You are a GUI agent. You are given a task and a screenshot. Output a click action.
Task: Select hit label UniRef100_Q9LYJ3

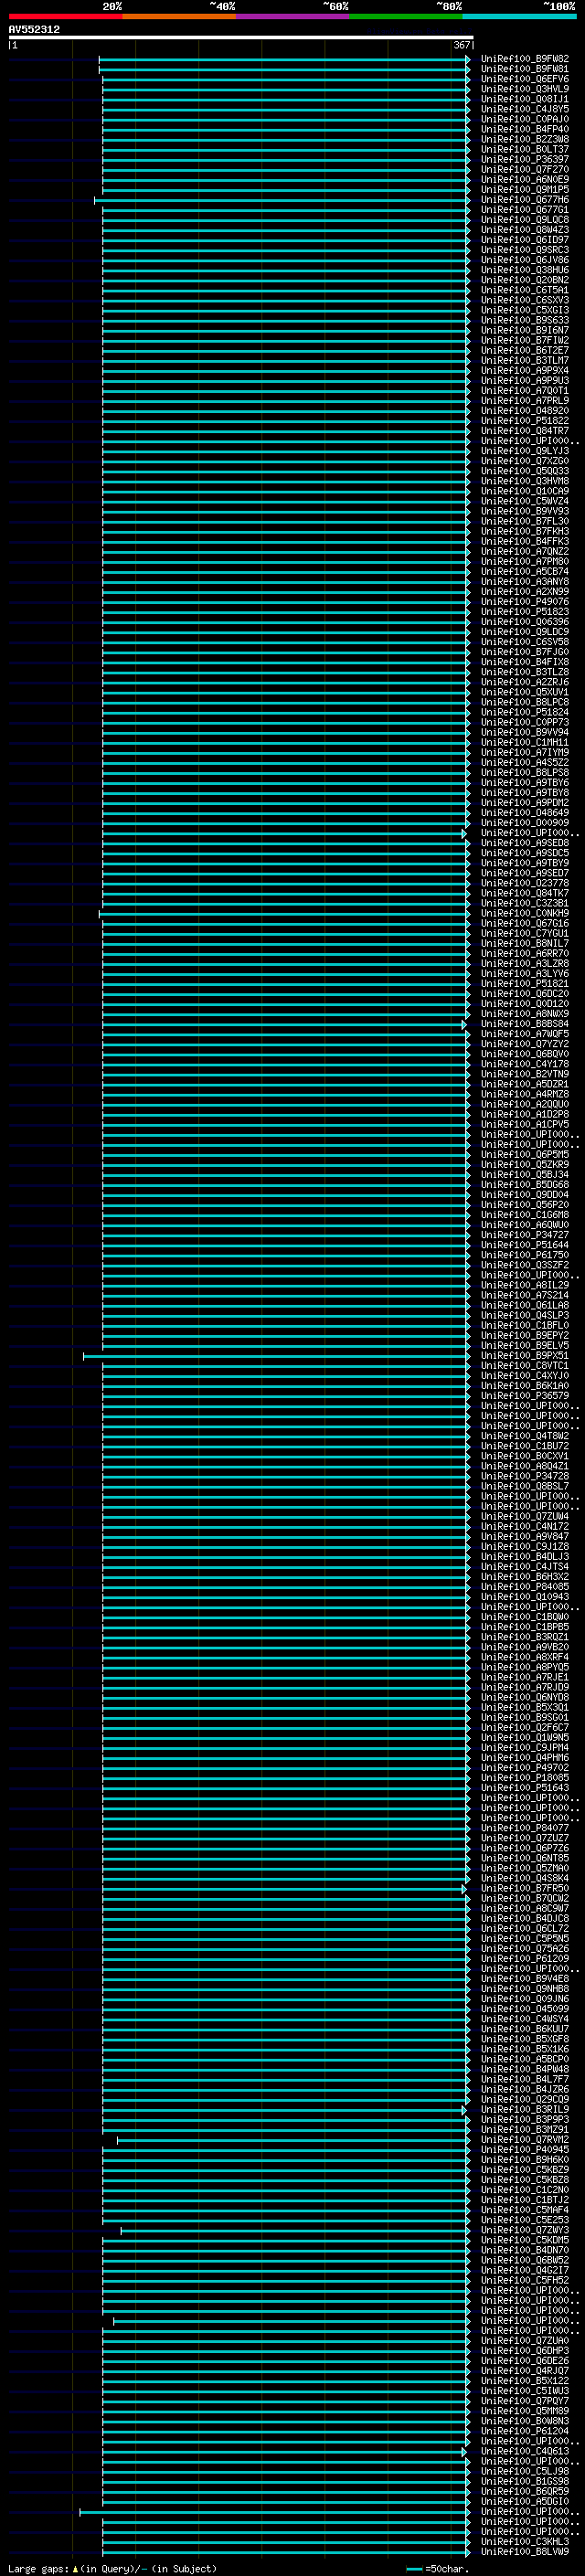point(525,451)
